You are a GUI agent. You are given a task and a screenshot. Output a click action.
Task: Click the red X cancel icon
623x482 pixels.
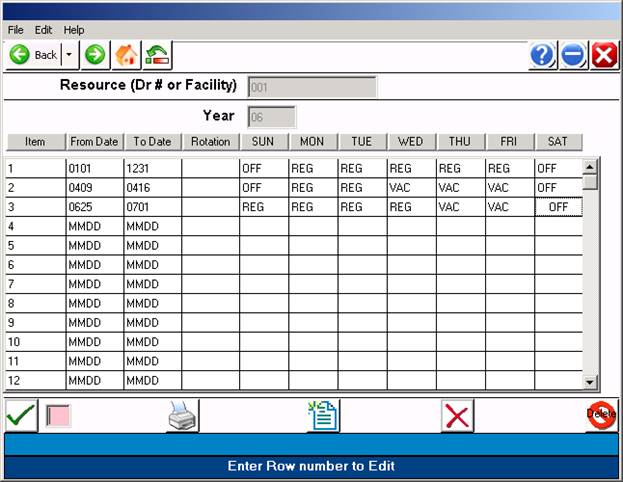point(457,416)
